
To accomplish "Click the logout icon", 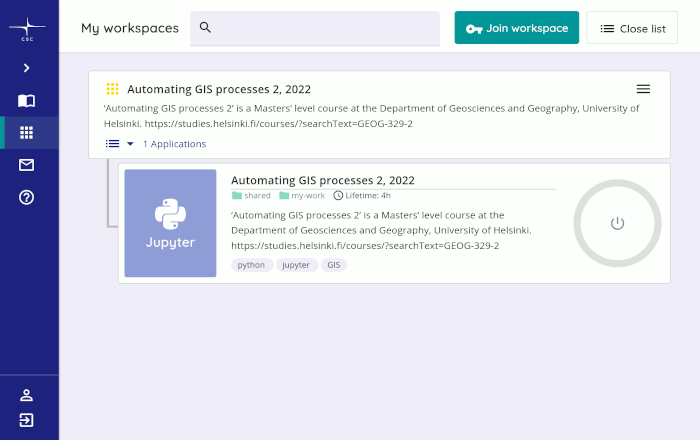I will click(26, 420).
